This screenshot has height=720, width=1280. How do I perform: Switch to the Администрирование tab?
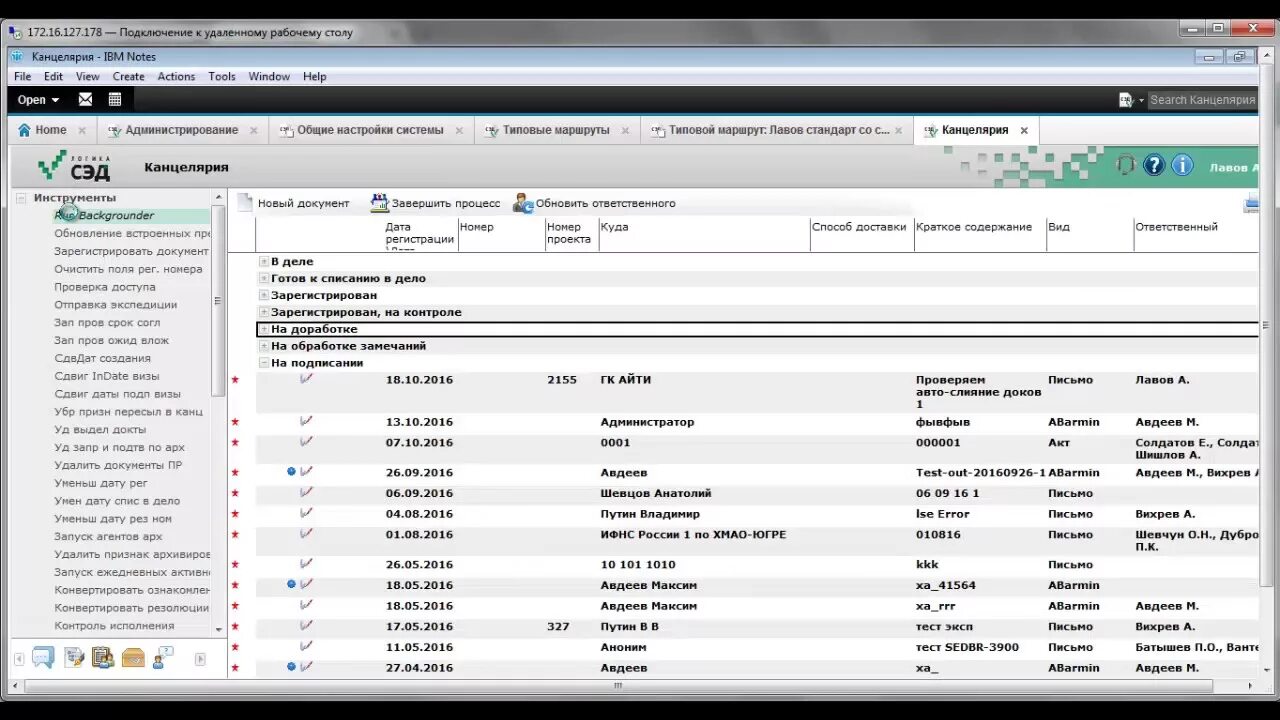[181, 130]
